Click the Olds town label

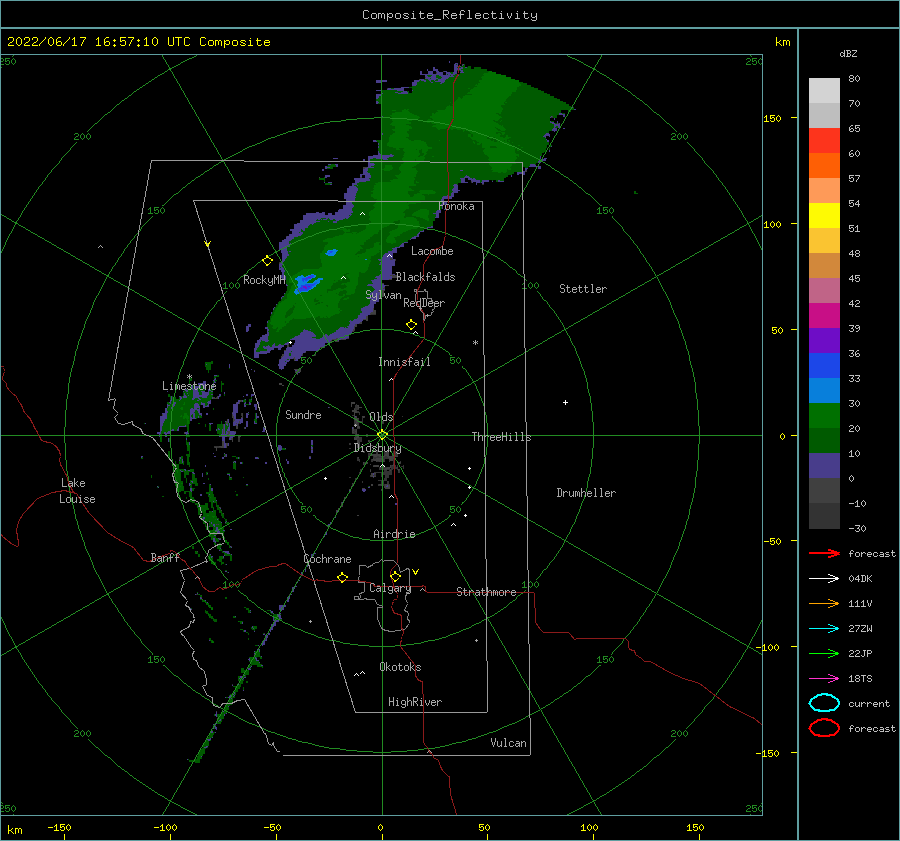(x=381, y=417)
